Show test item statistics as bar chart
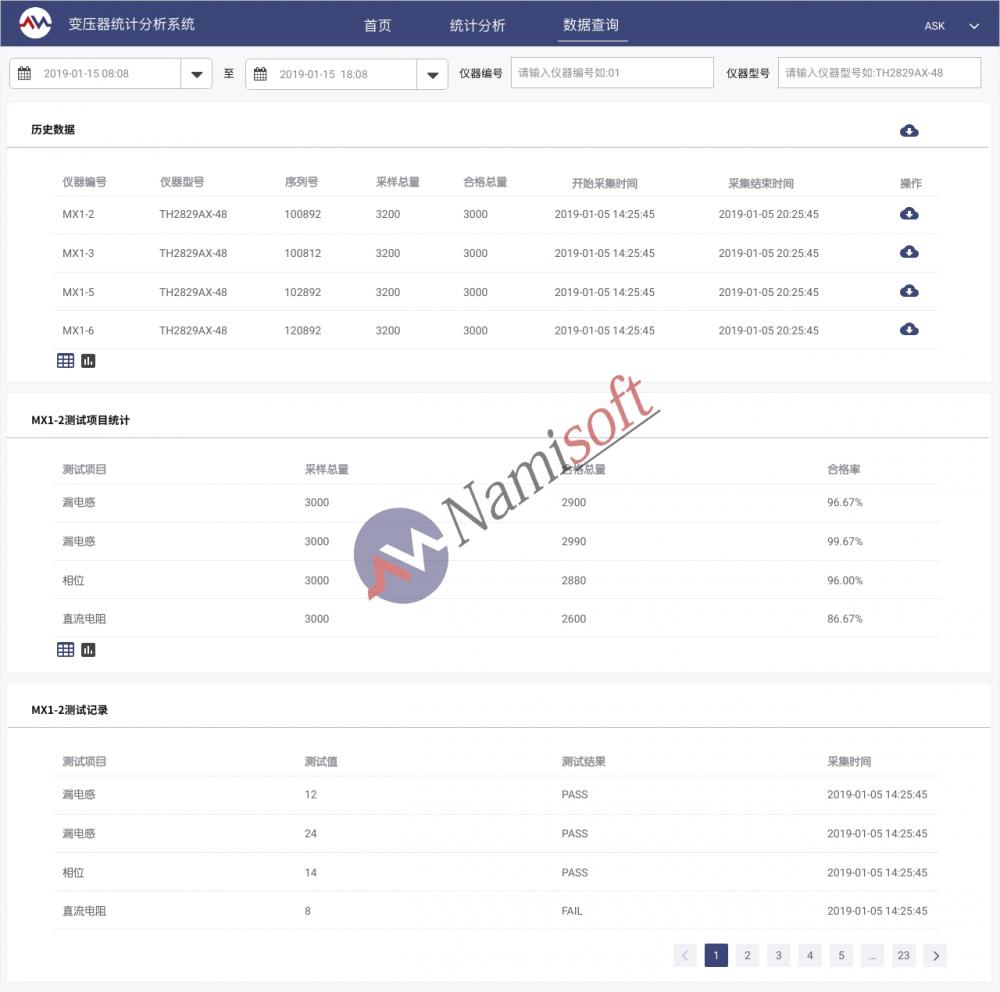This screenshot has height=992, width=1000. (88, 650)
